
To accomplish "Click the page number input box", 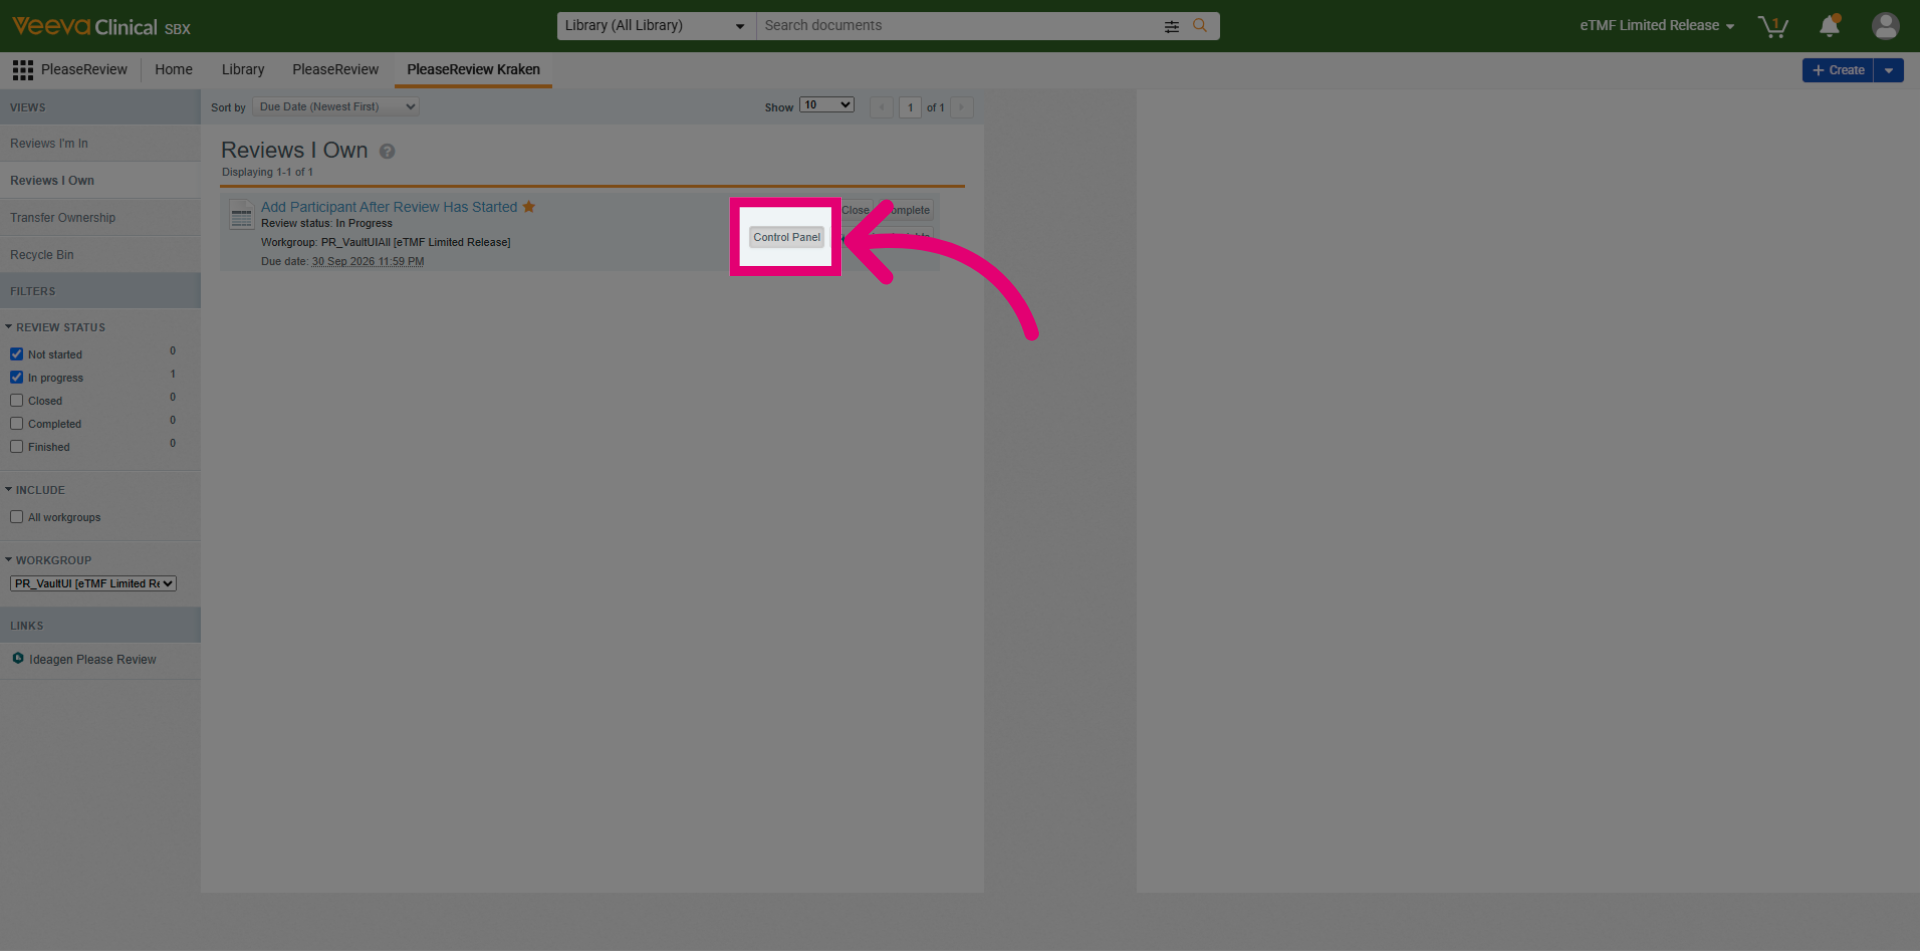I will pos(910,107).
